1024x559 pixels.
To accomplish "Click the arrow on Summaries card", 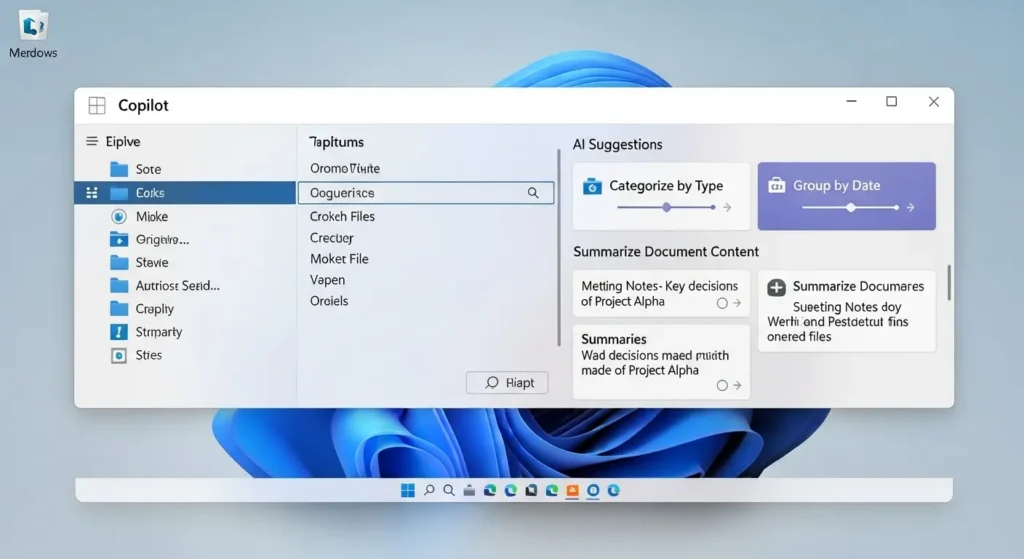I will [x=737, y=385].
